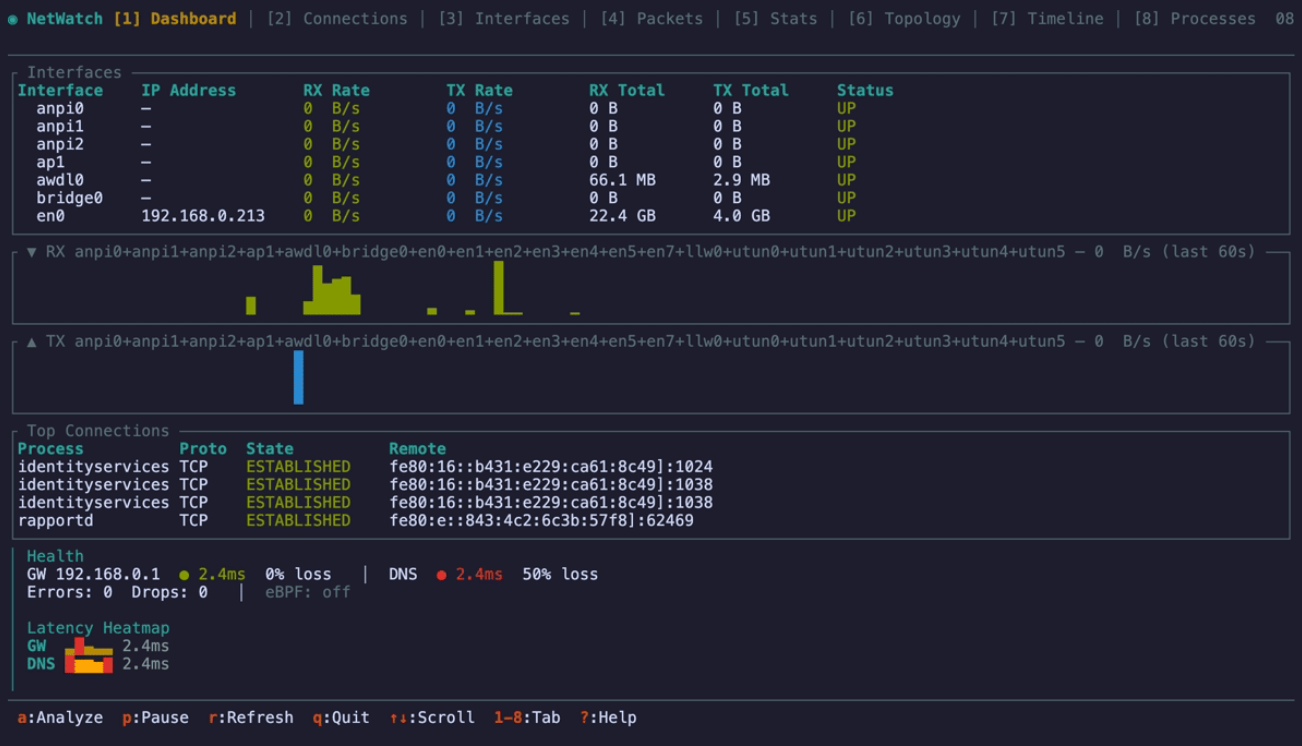Click the q:Quit shortcut

click(x=341, y=718)
